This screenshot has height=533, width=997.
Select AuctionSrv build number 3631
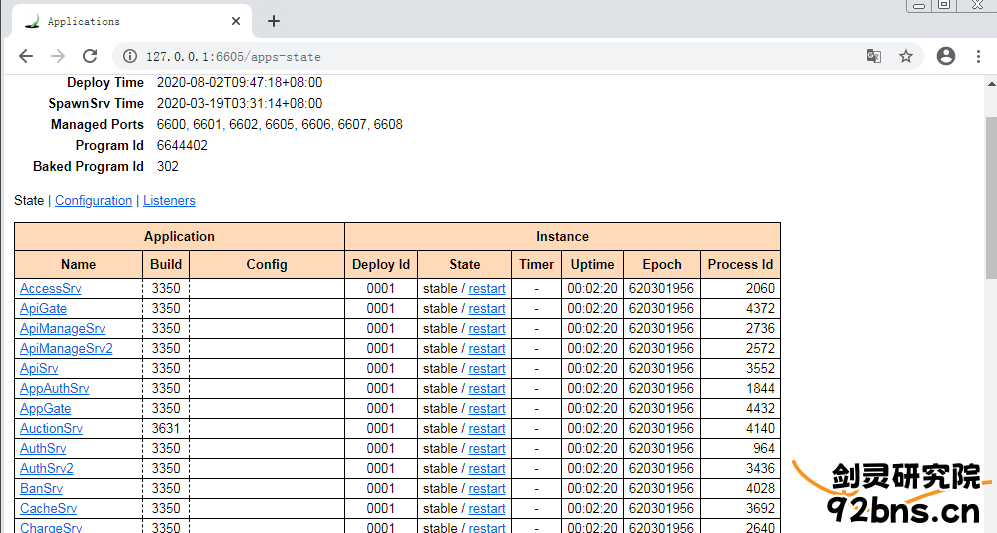(166, 429)
